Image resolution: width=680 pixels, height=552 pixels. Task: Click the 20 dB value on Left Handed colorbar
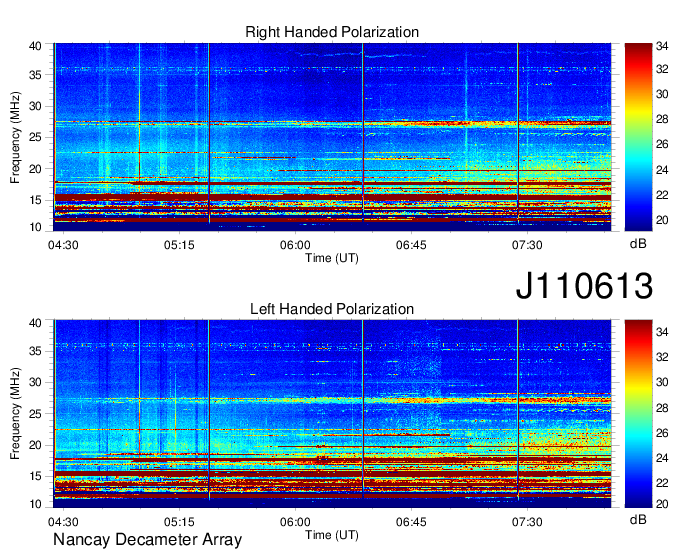[662, 504]
